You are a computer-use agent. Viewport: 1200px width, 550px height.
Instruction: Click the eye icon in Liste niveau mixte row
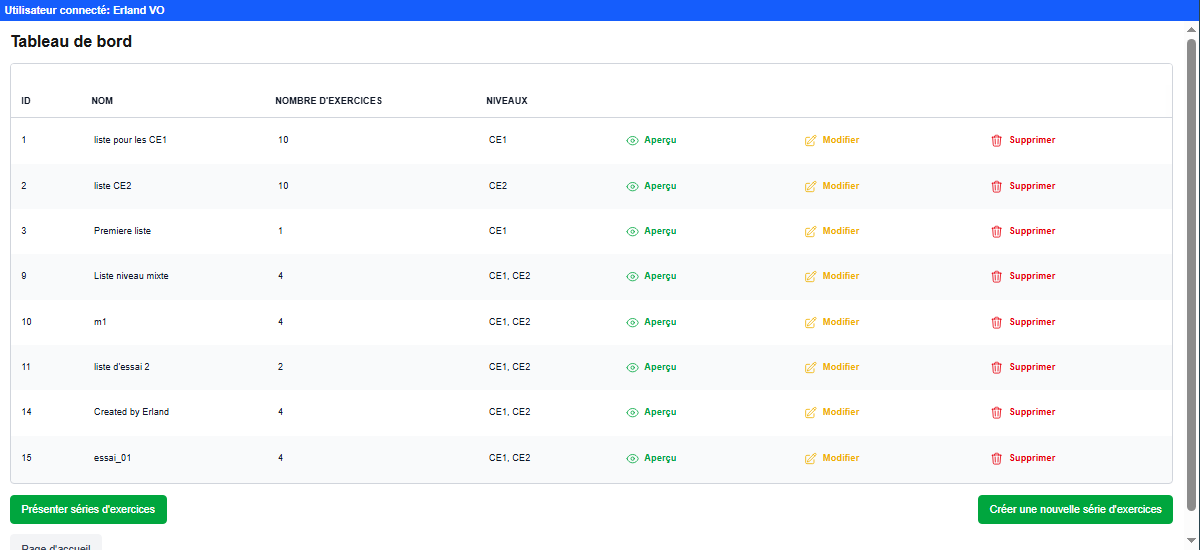click(x=632, y=277)
